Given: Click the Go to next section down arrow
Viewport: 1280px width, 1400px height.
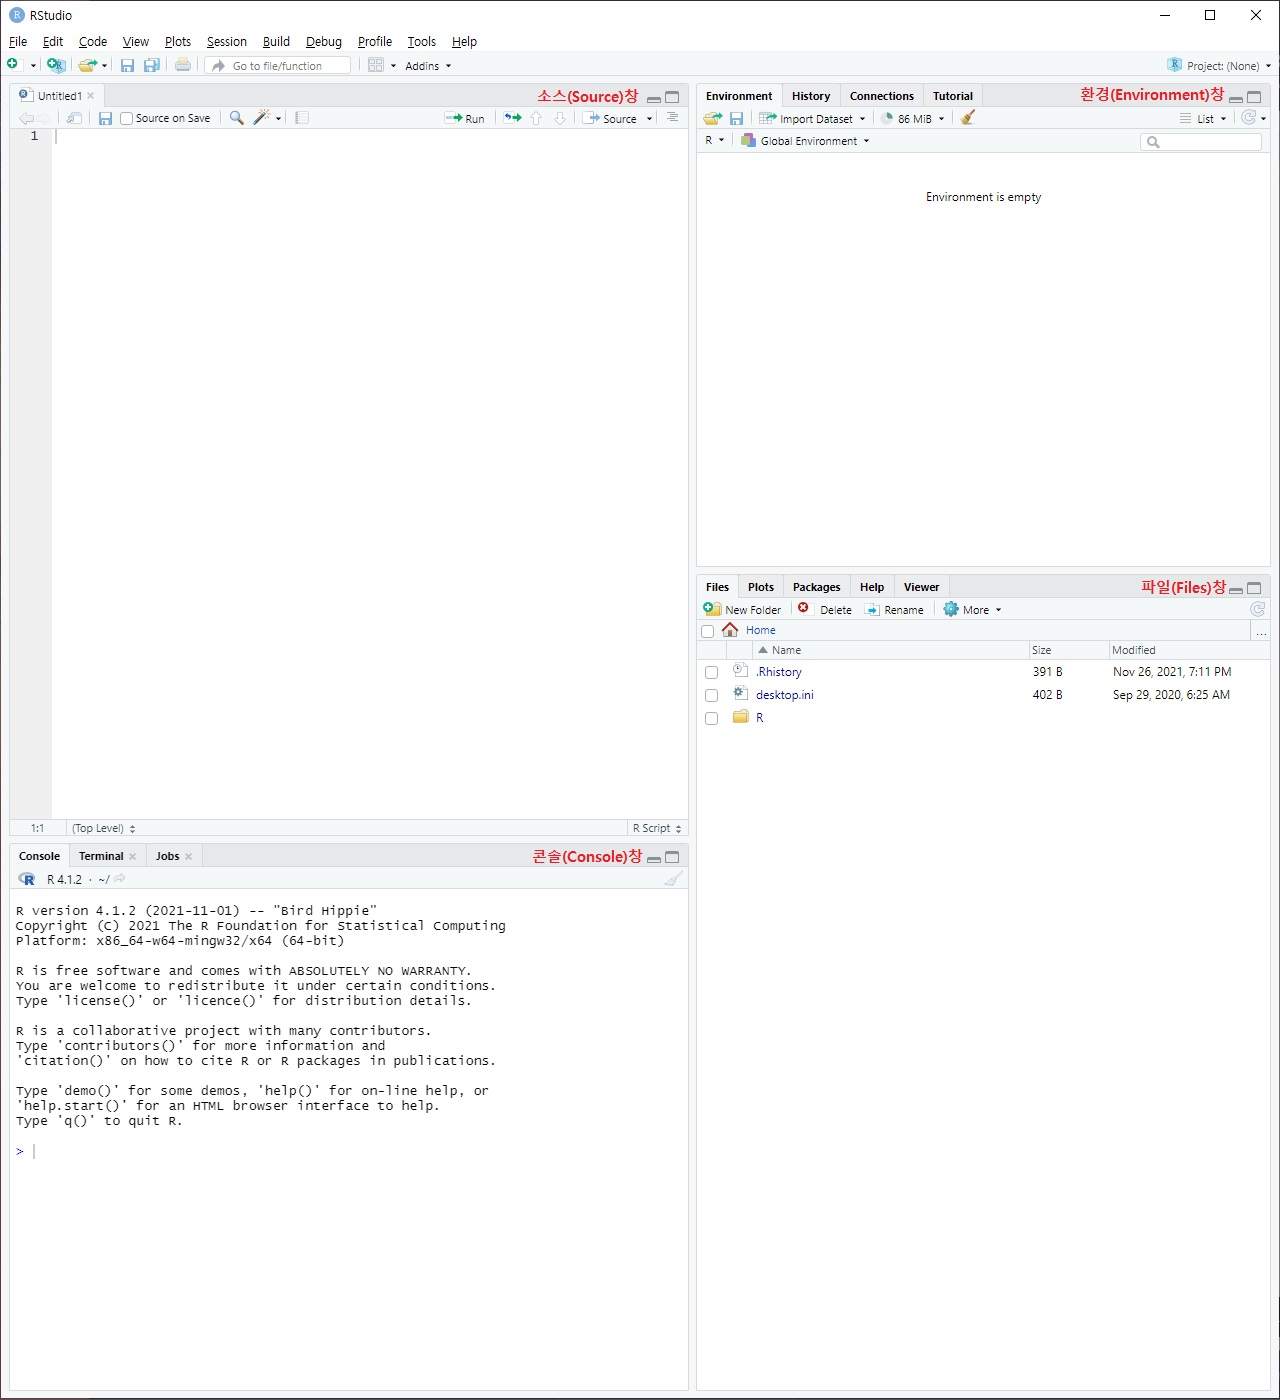Looking at the screenshot, I should click(560, 118).
